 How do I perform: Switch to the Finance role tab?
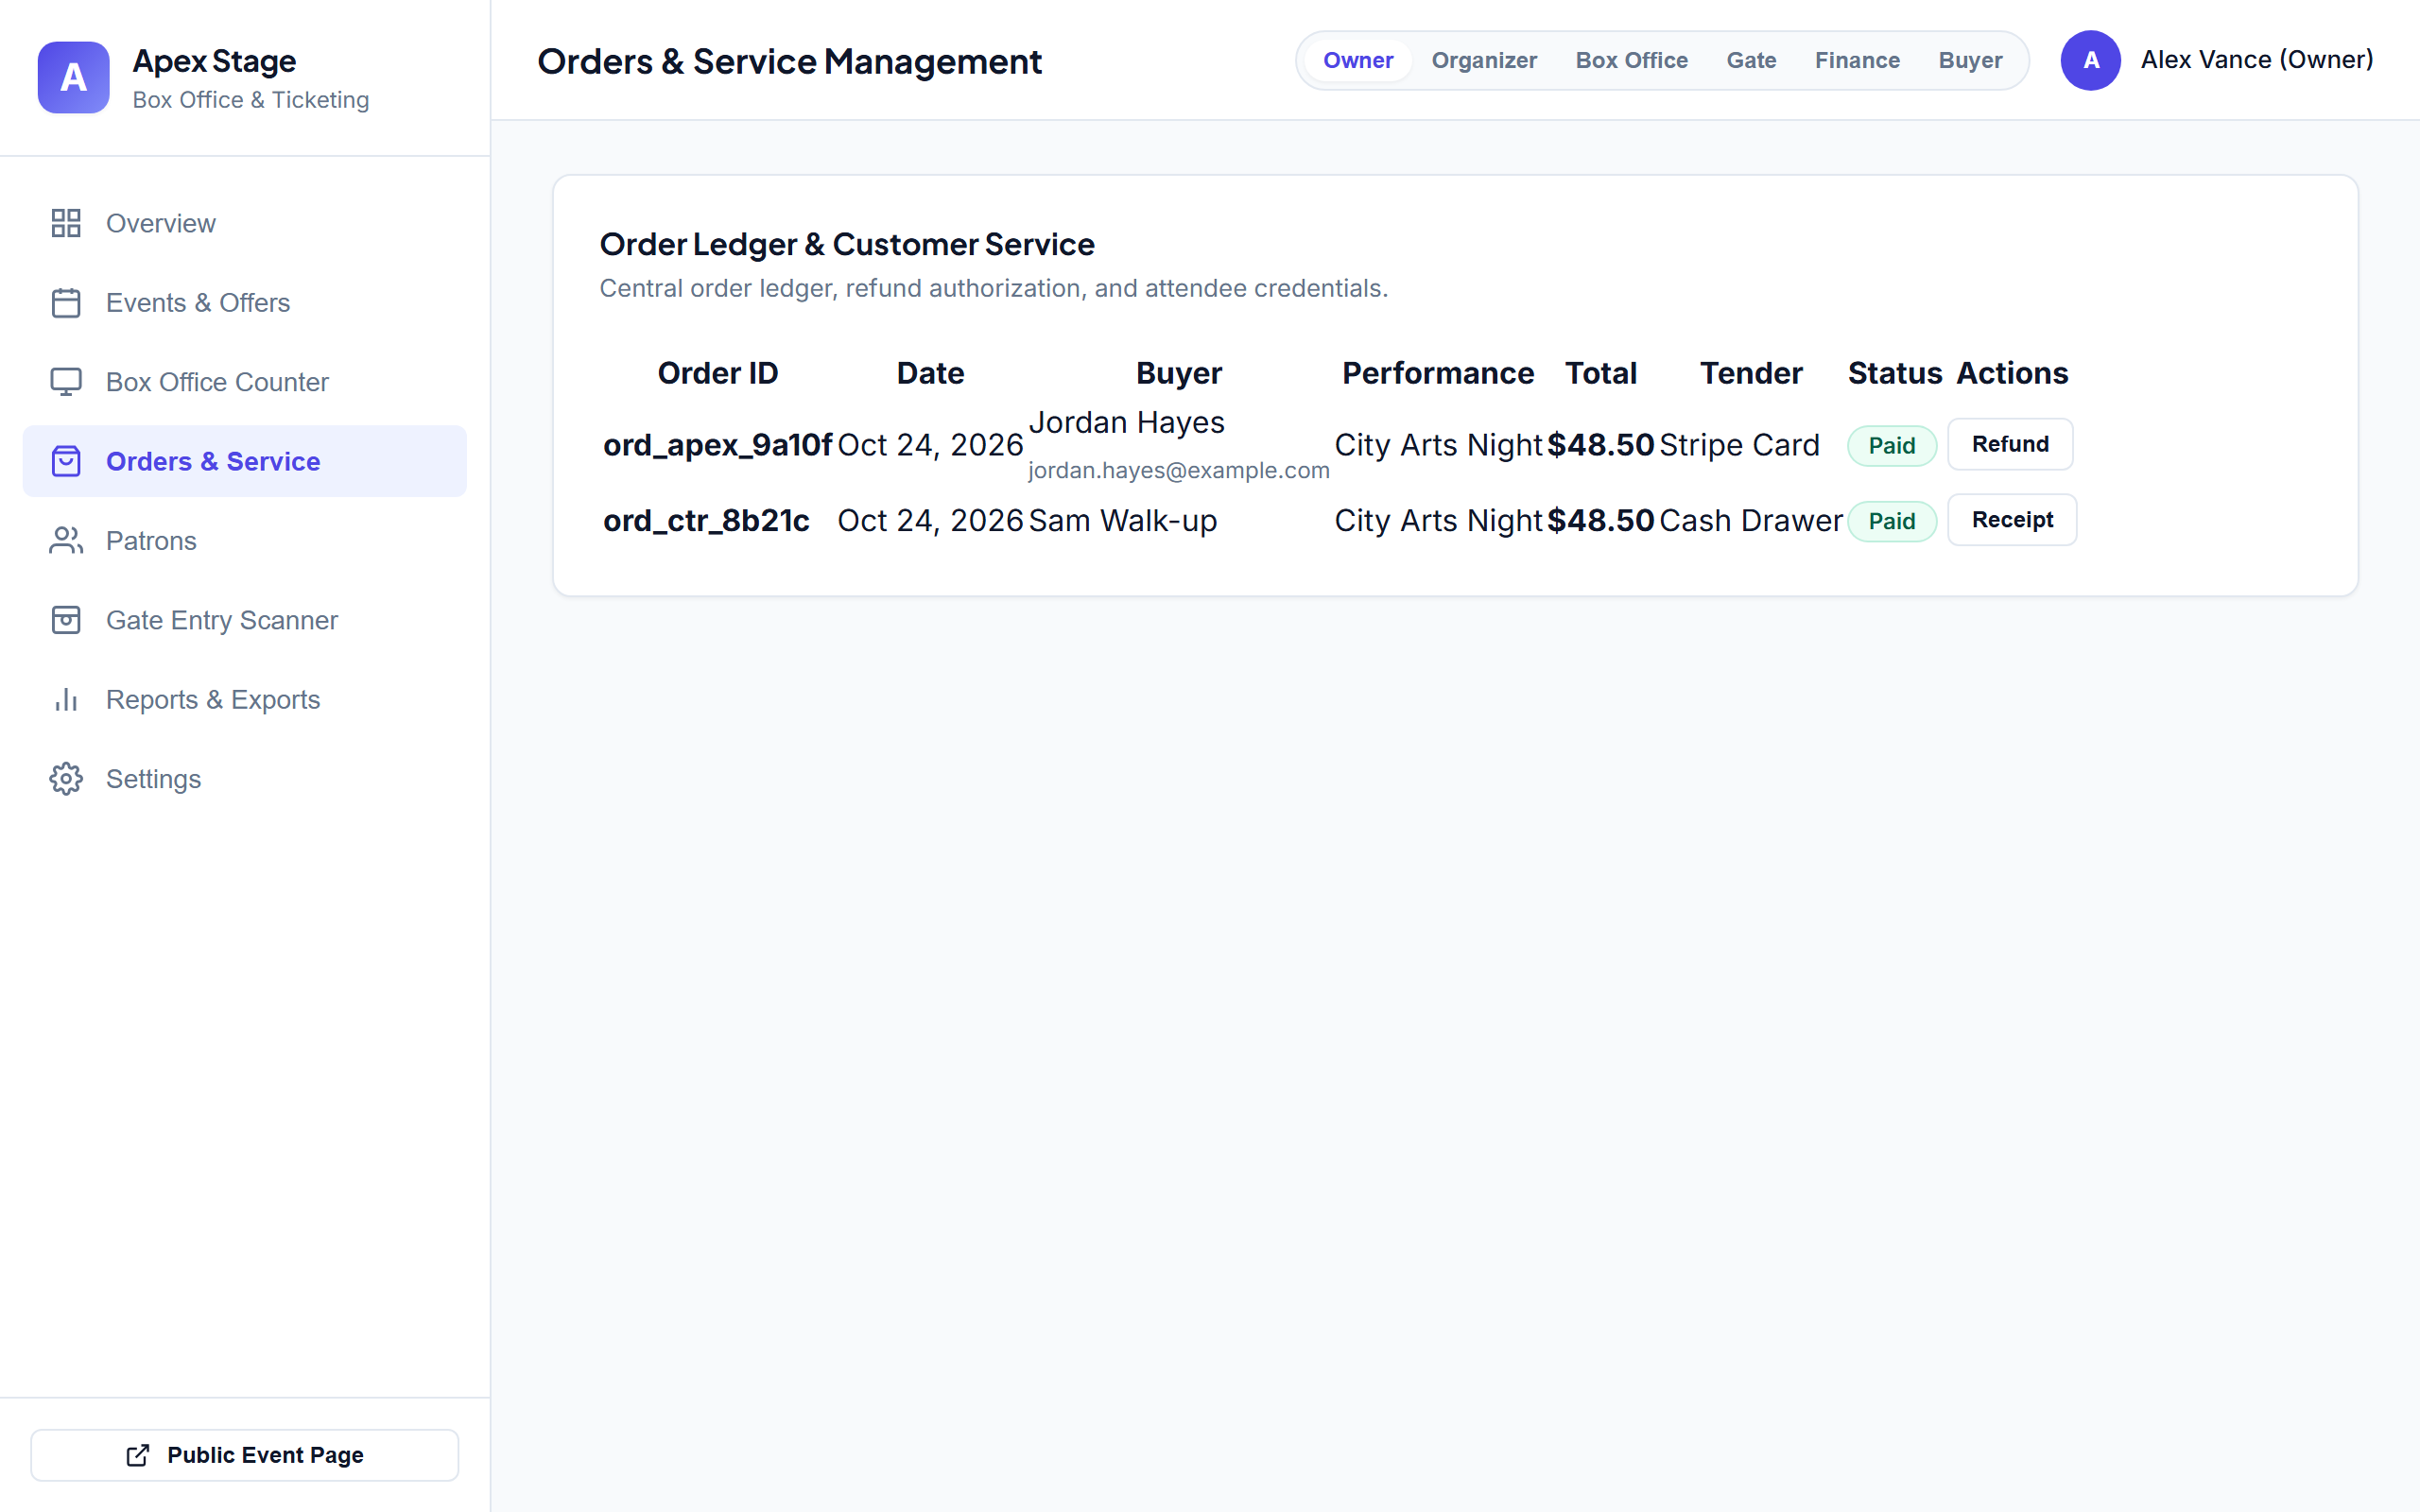click(x=1857, y=60)
